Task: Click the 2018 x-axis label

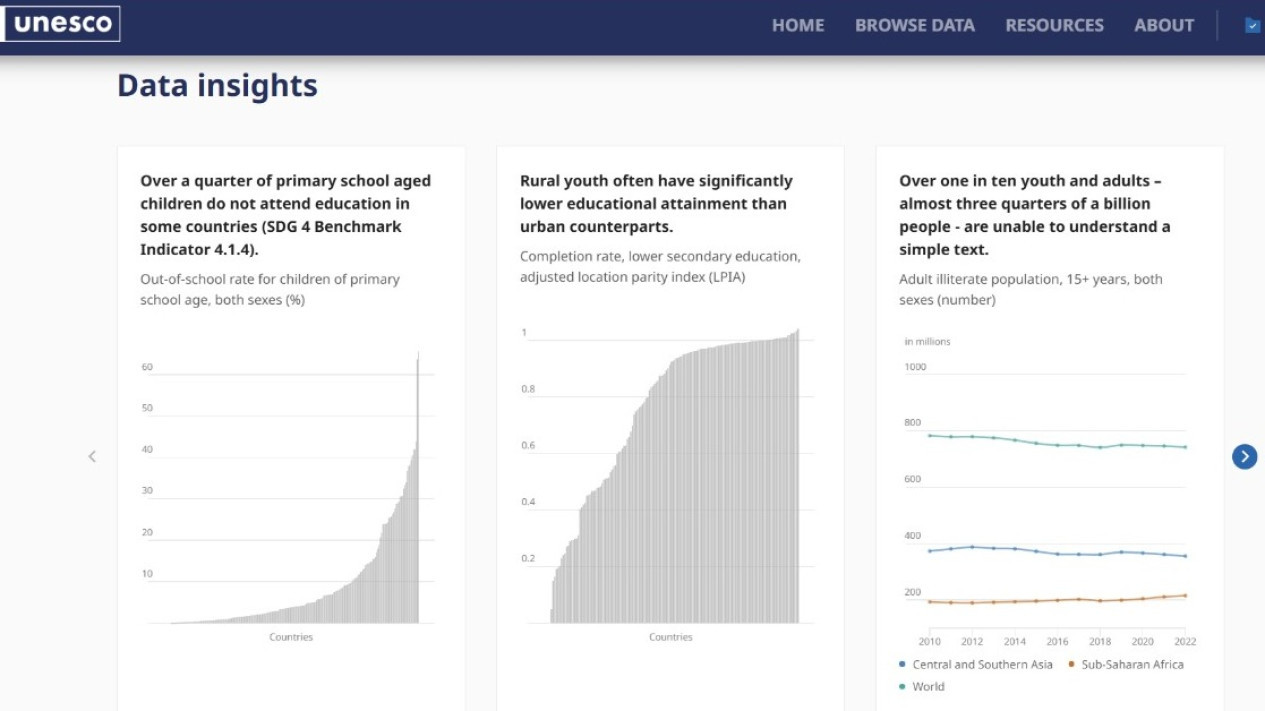Action: [1100, 641]
